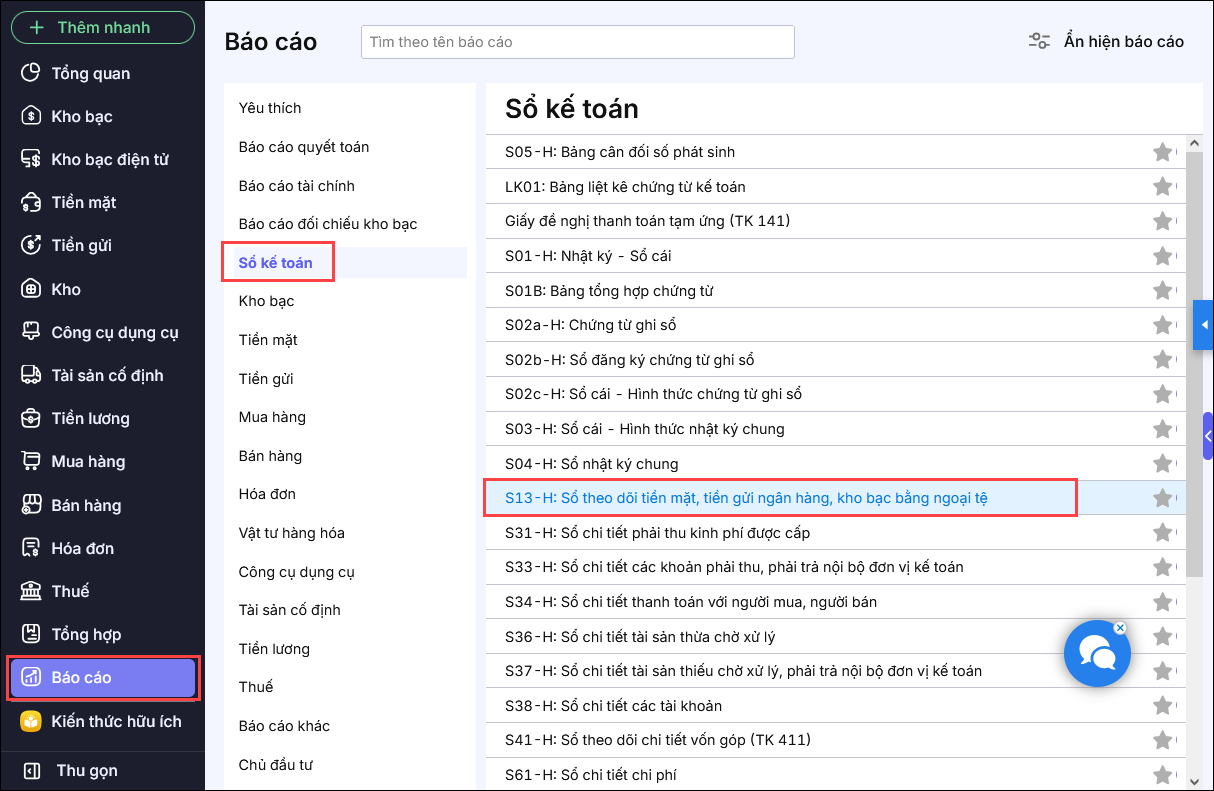Click the Mua hàng cart icon
Viewport: 1214px width, 791px height.
32,461
